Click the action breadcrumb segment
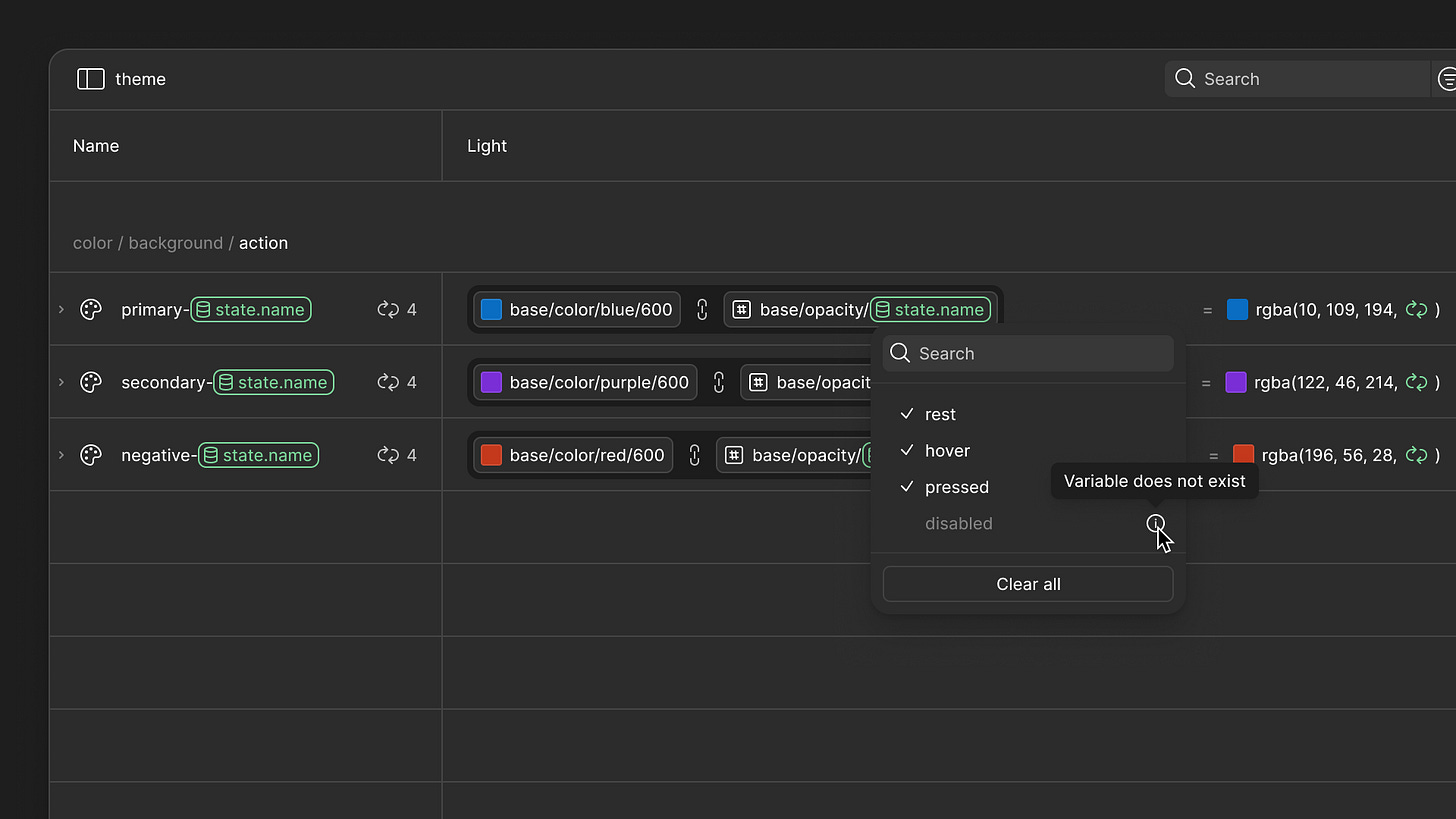Screen dimensions: 1456x819 [x=263, y=243]
